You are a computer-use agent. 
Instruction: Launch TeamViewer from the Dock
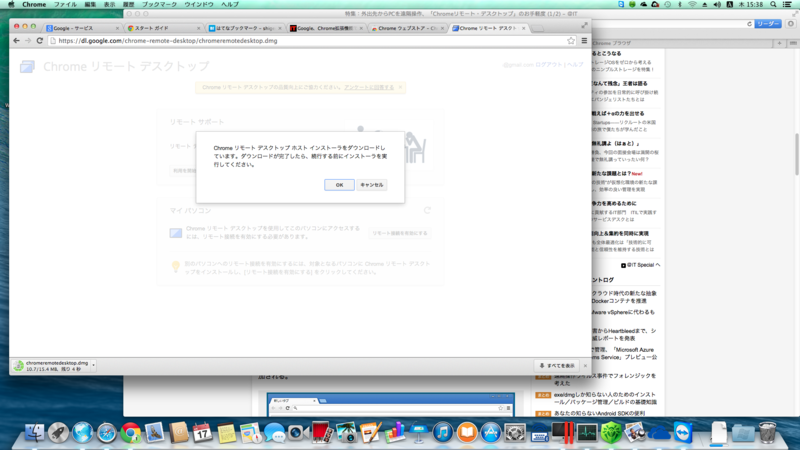click(683, 433)
